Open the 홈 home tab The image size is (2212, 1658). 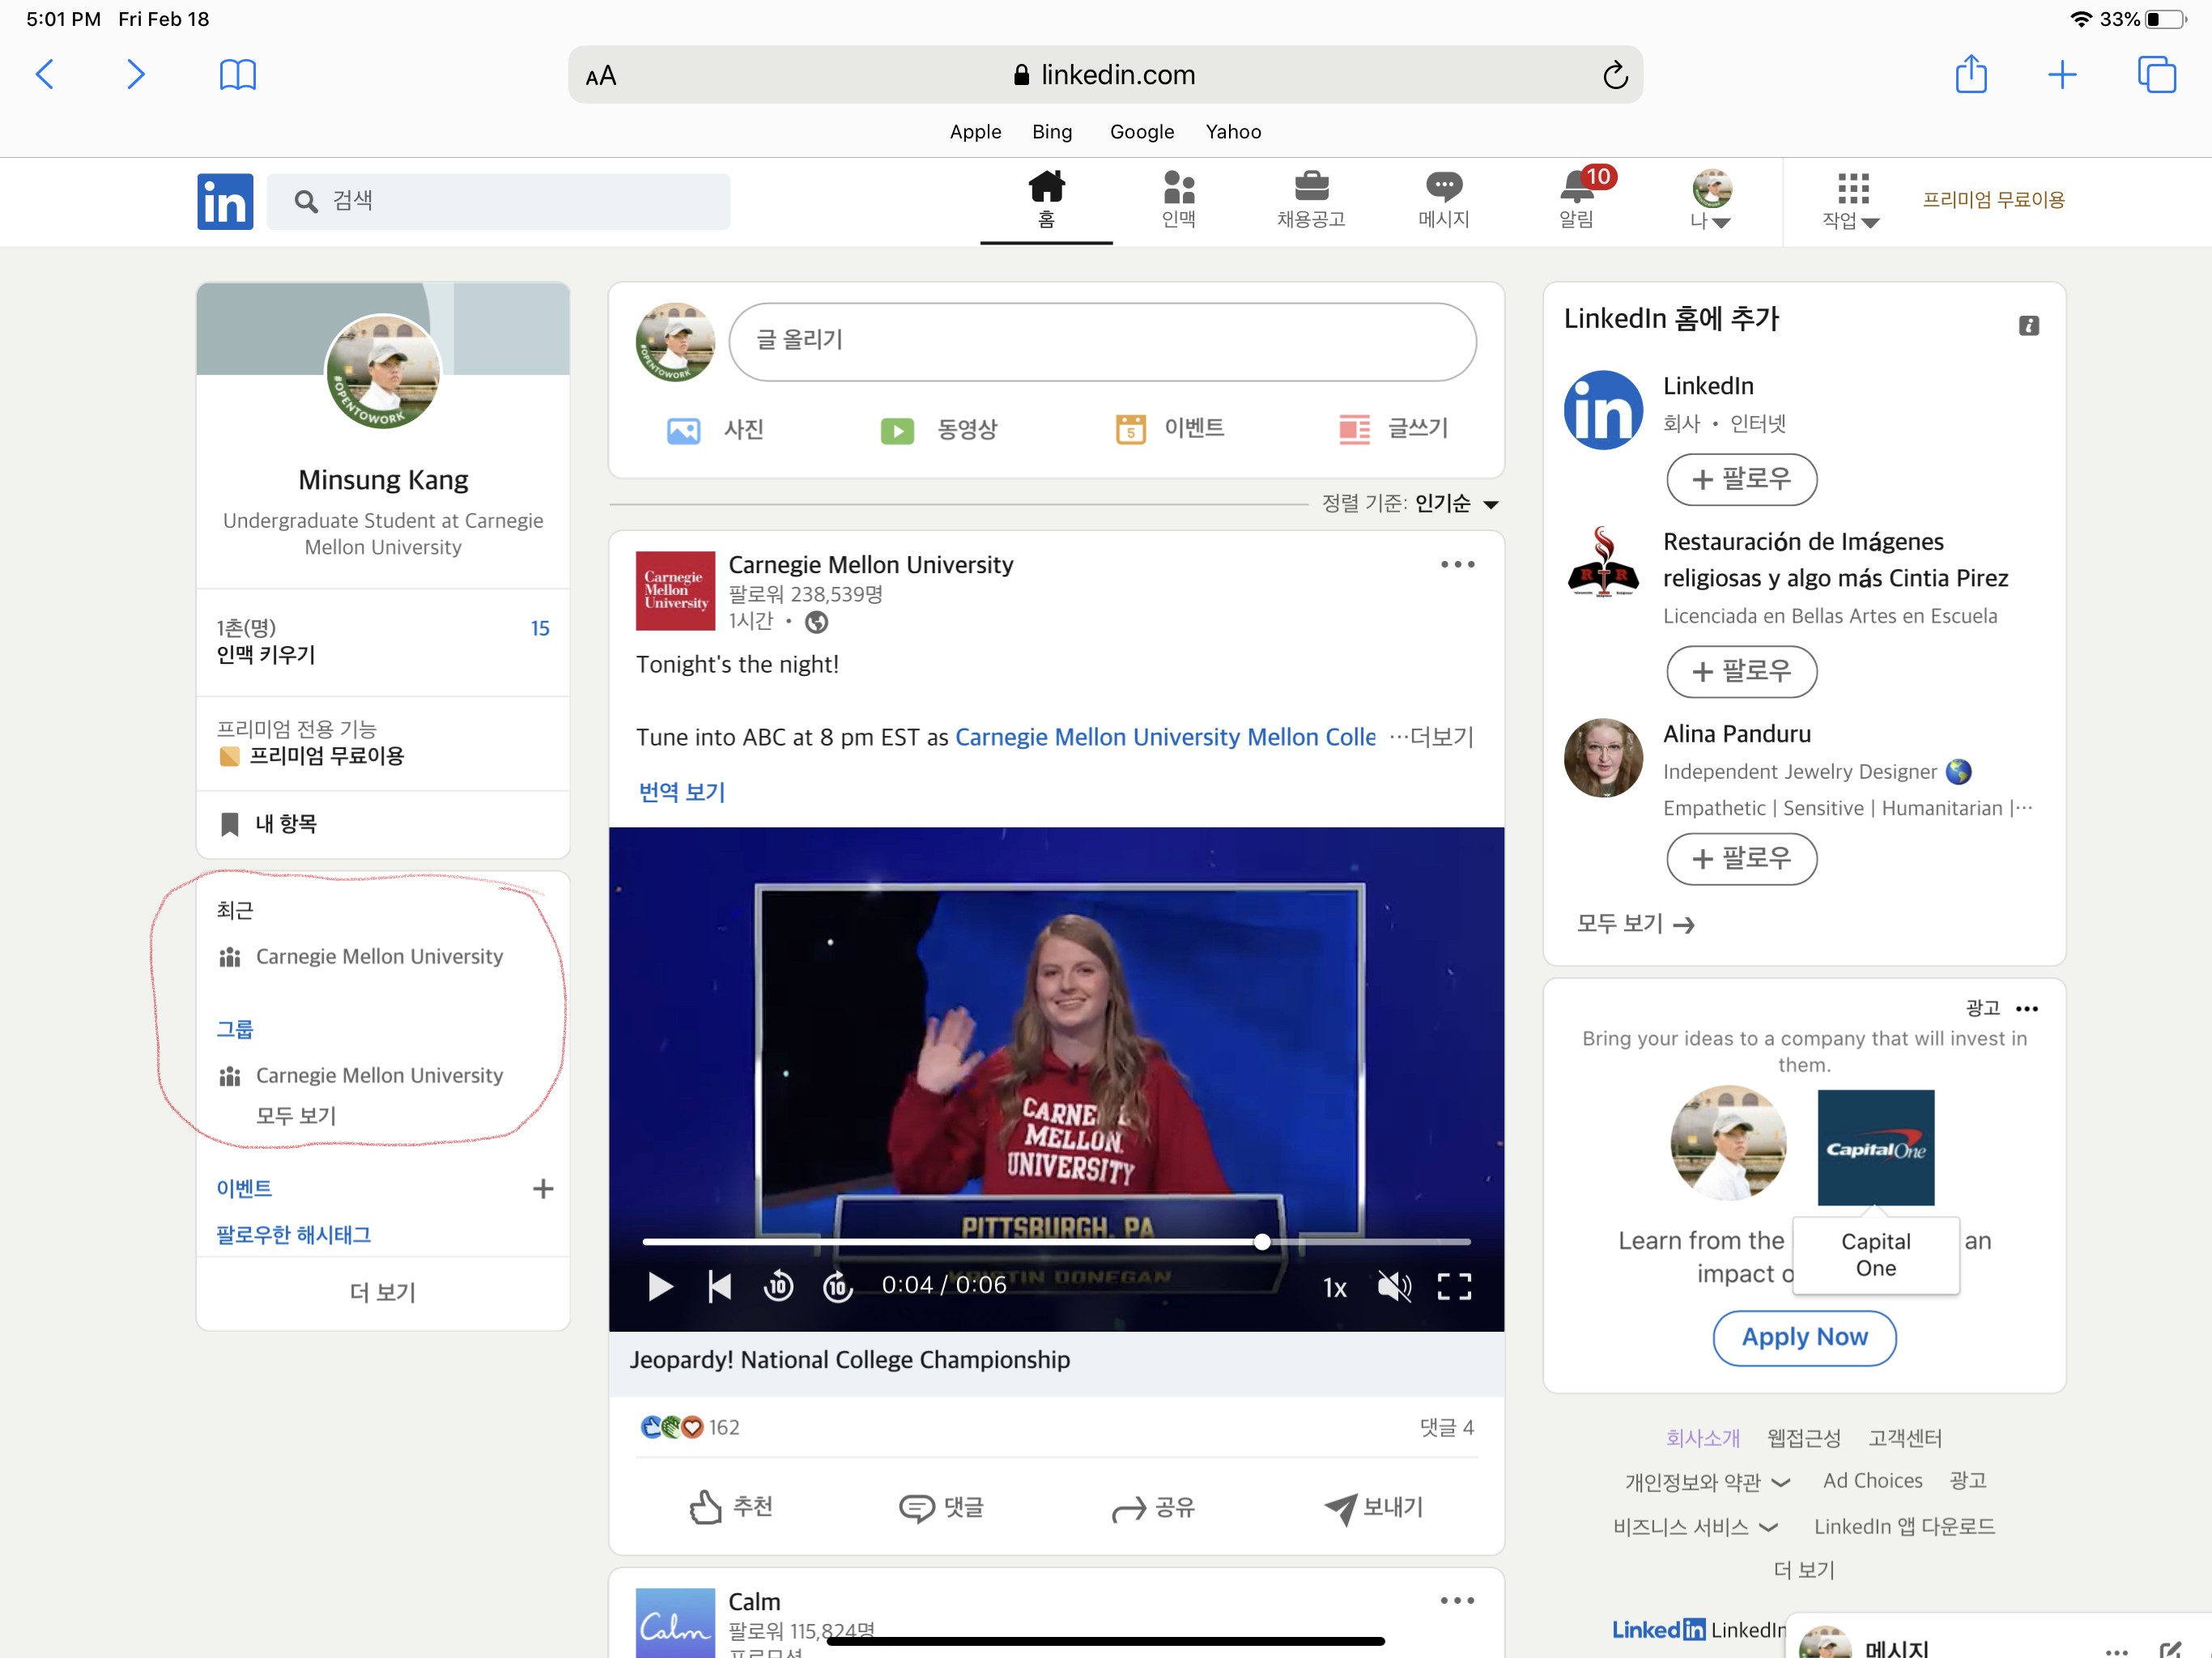pos(1046,200)
